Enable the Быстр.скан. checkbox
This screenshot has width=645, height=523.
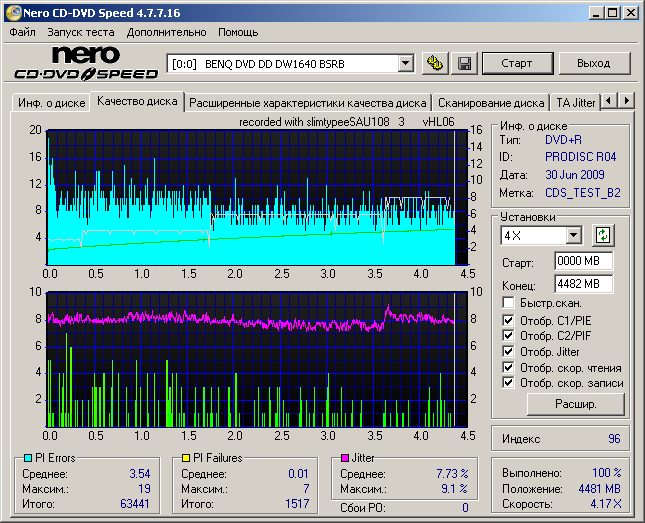tap(509, 302)
